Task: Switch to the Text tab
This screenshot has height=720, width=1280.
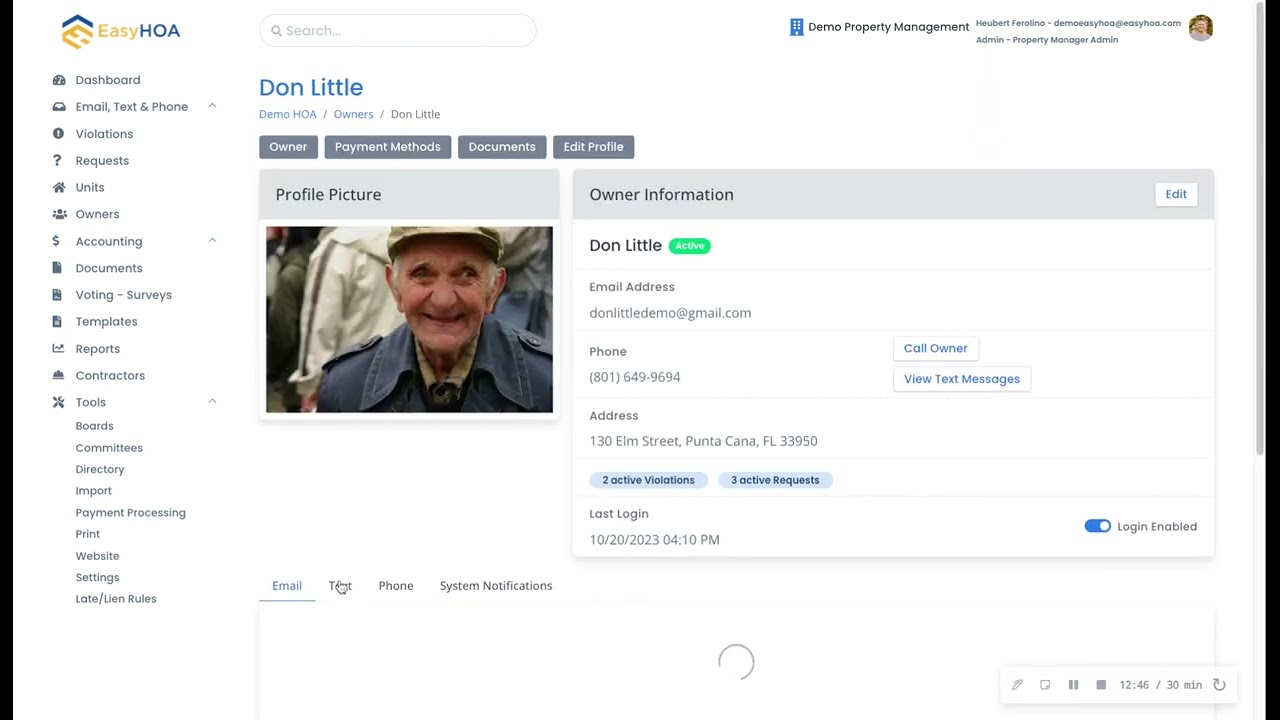Action: click(340, 586)
